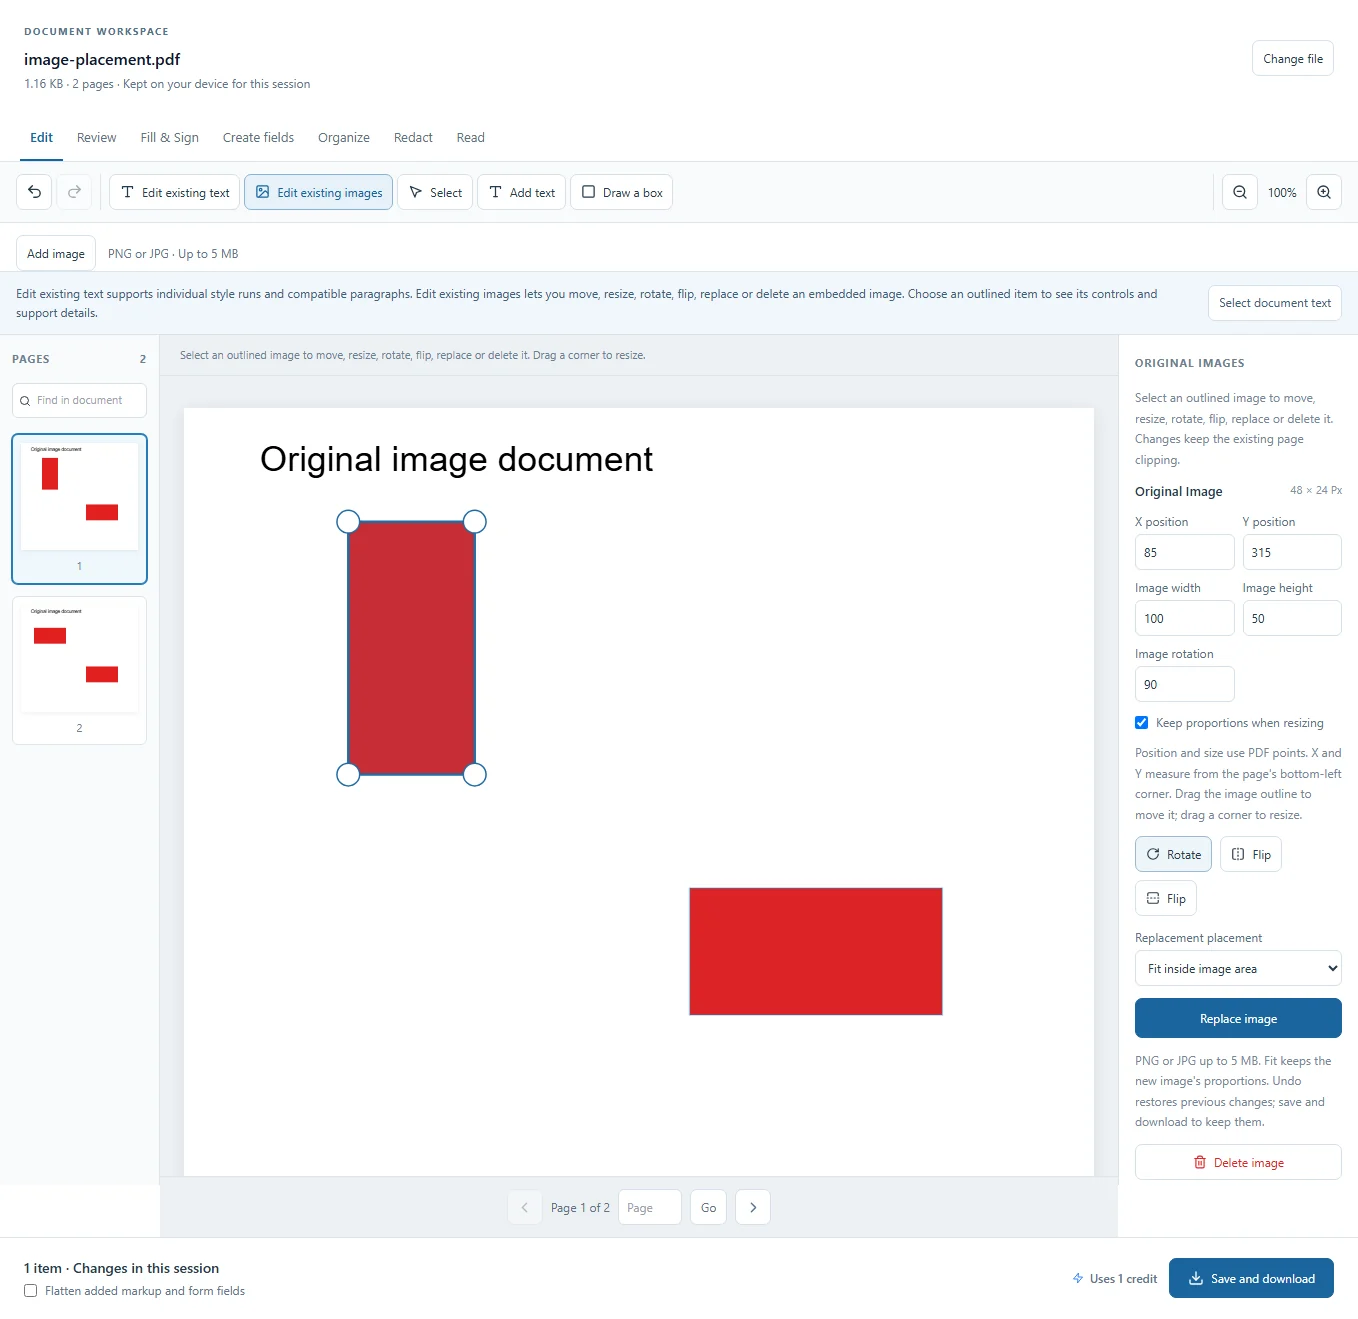Go to previous page arrow
This screenshot has width=1358, height=1319.
[x=524, y=1207]
